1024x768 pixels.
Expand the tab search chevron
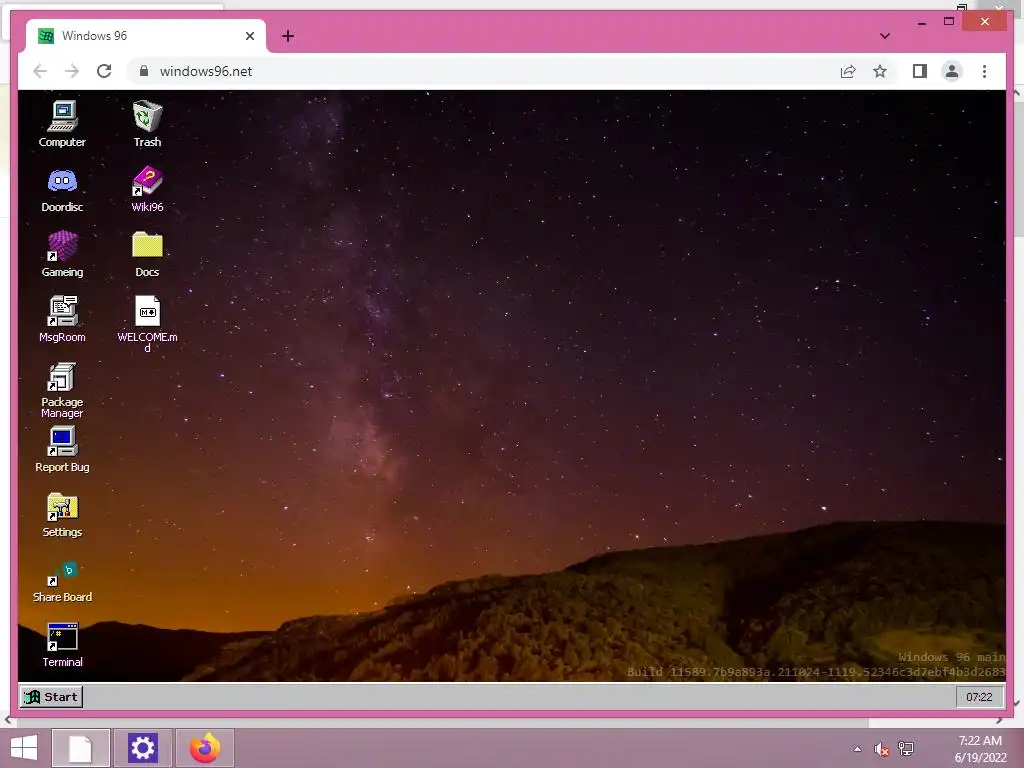point(885,36)
